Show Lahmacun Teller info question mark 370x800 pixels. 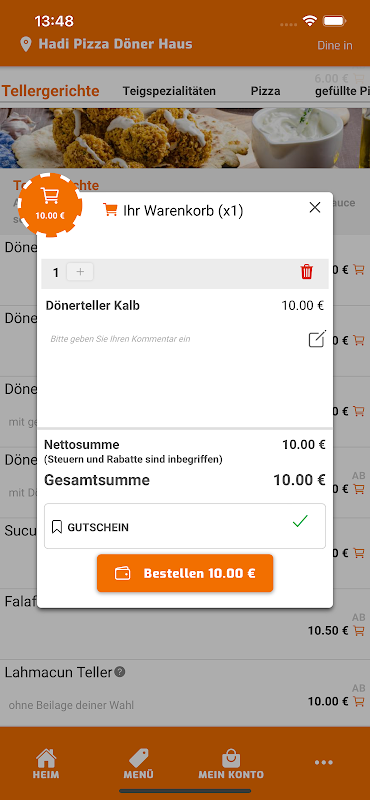point(119,672)
